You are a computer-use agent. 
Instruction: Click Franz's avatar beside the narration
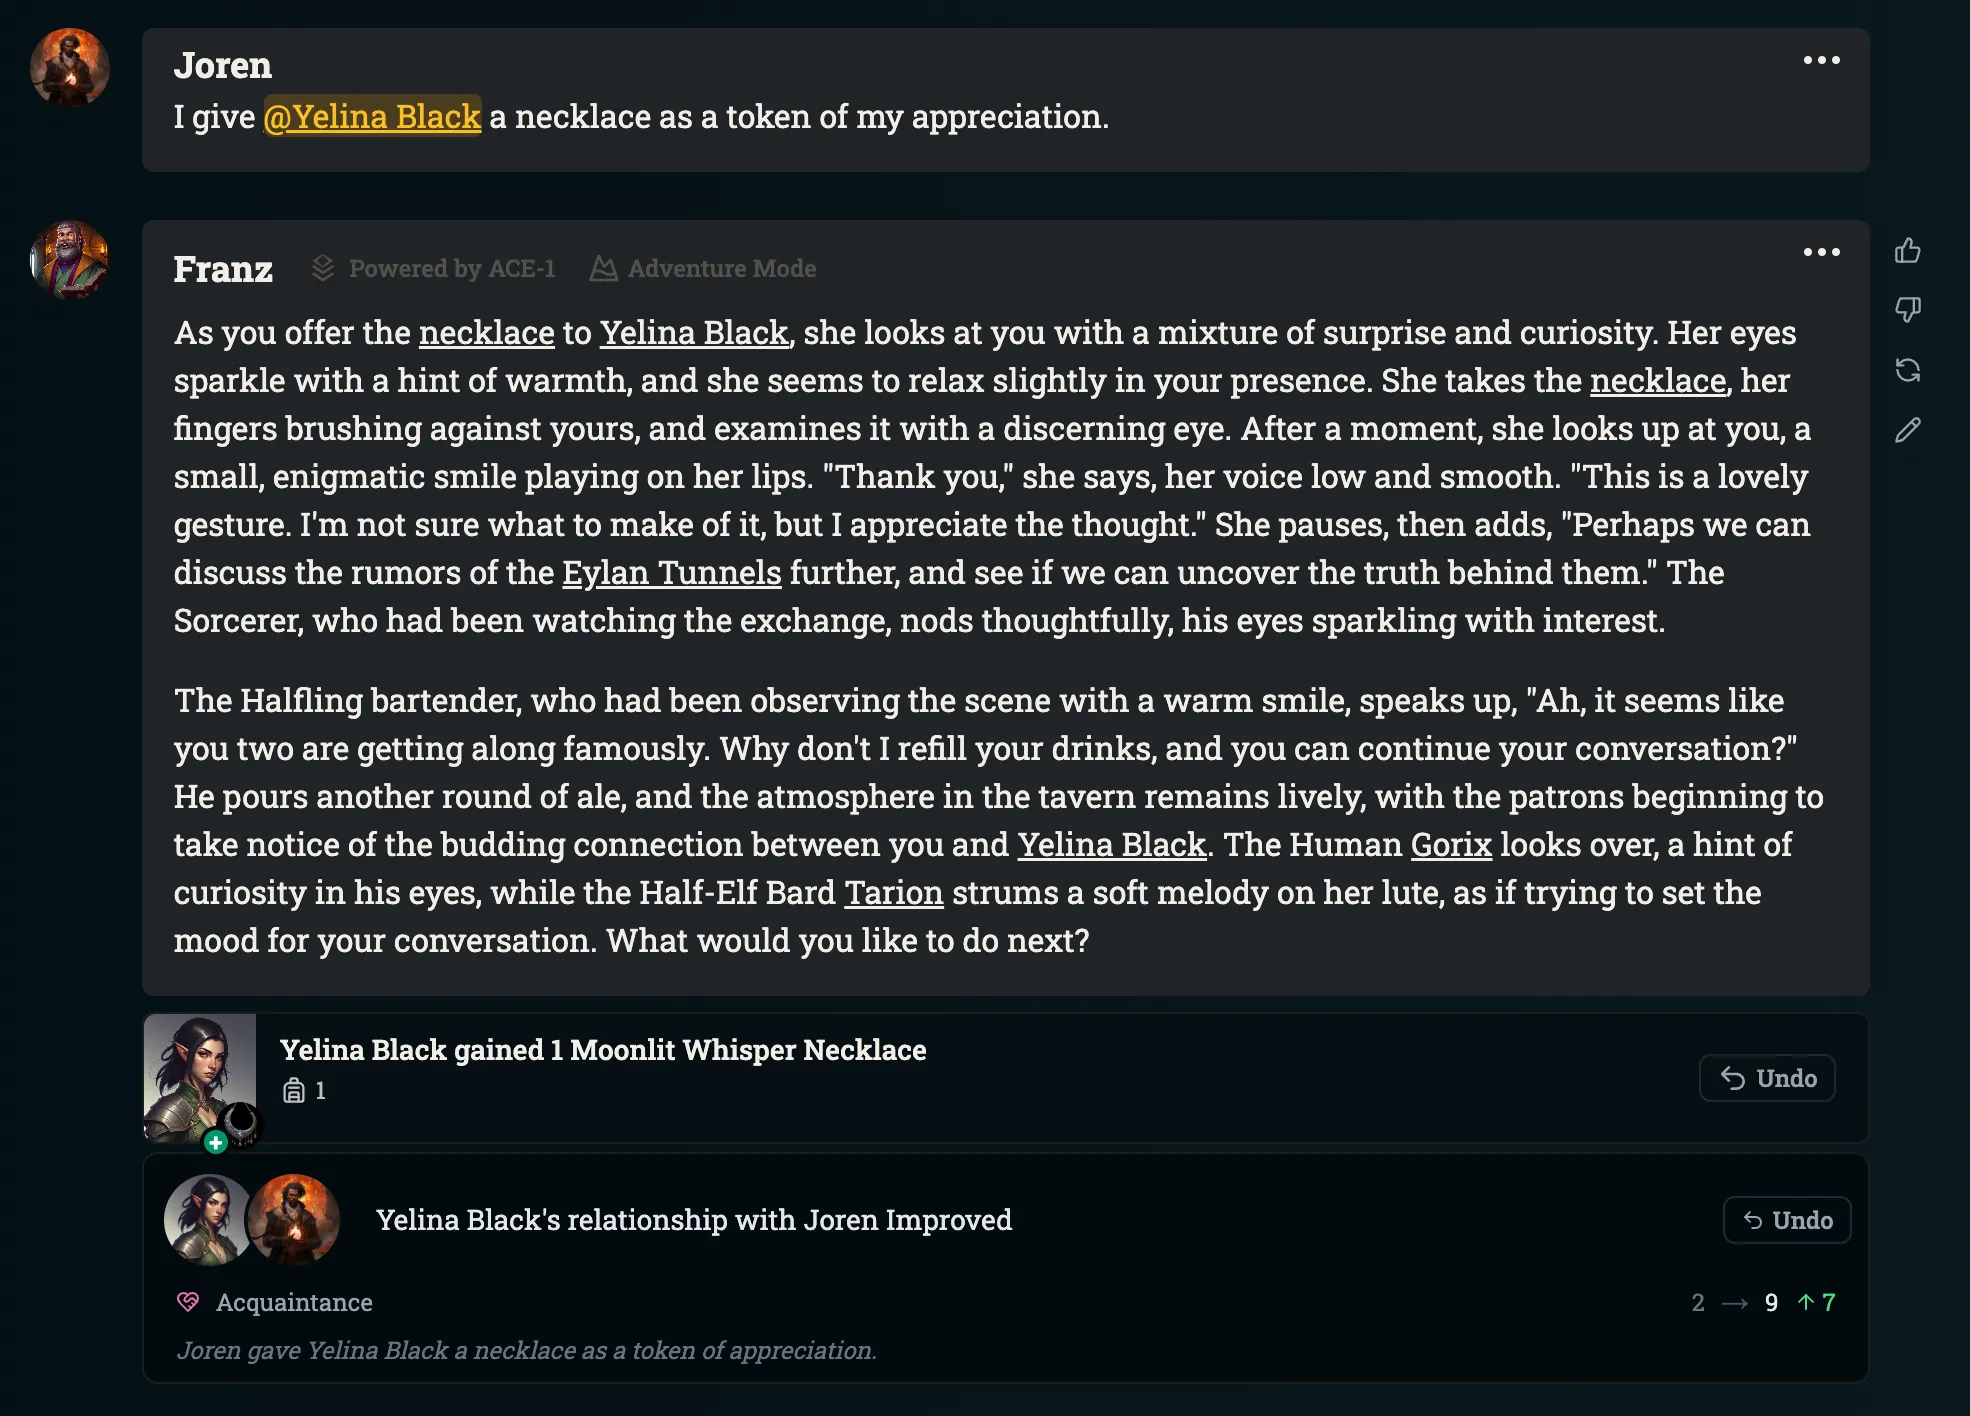click(70, 260)
